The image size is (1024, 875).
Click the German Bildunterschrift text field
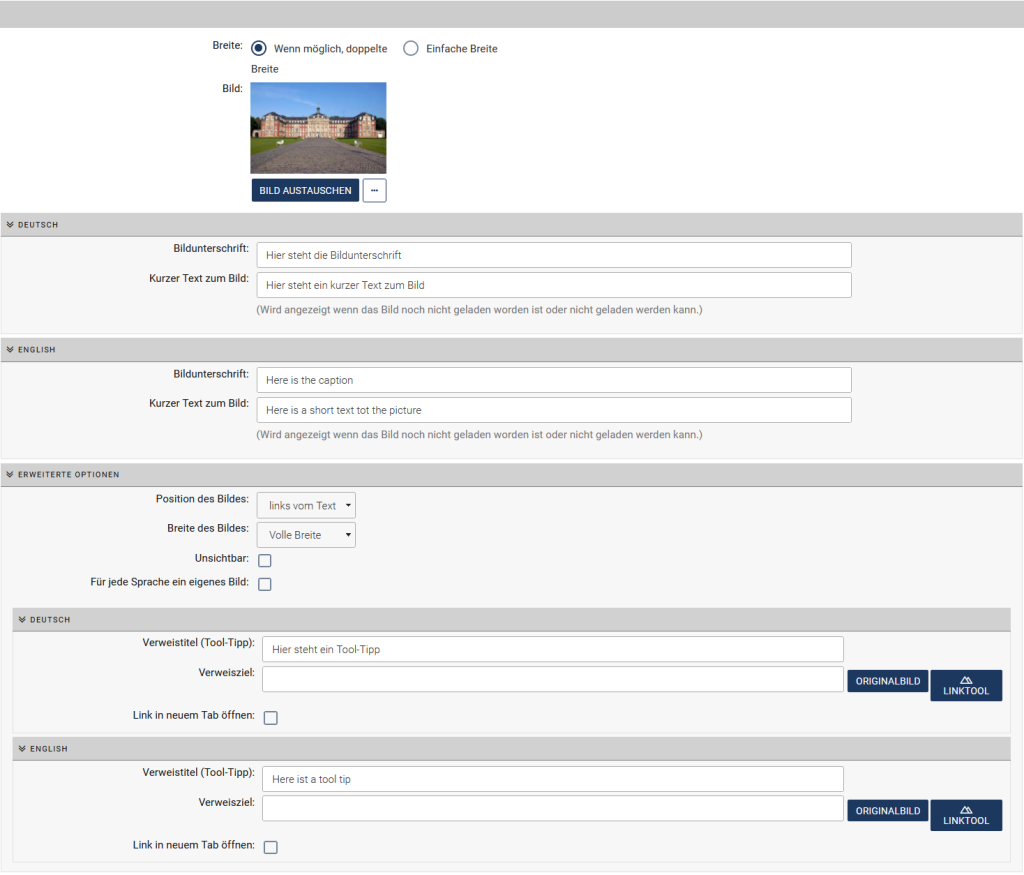pos(553,255)
